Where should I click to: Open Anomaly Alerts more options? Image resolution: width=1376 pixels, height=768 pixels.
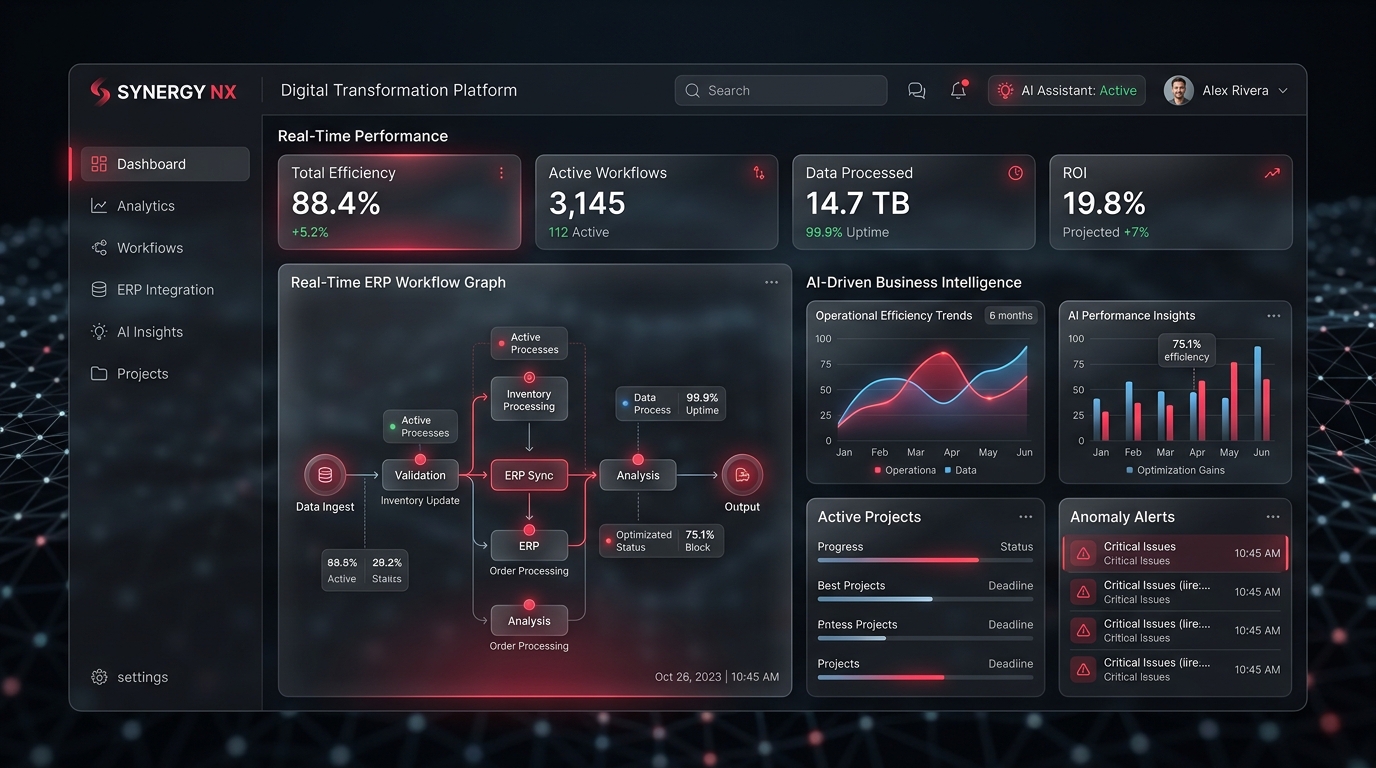click(1272, 517)
